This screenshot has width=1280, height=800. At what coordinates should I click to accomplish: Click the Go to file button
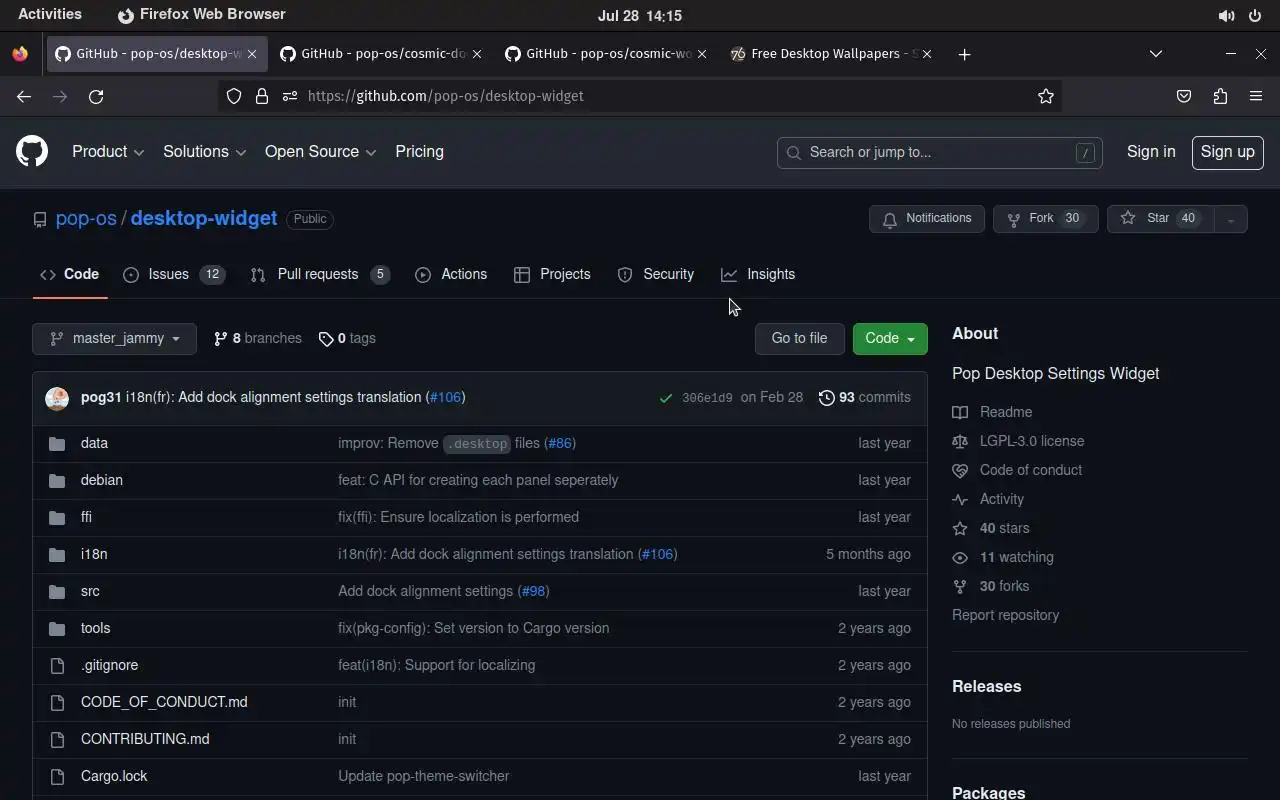coord(799,339)
